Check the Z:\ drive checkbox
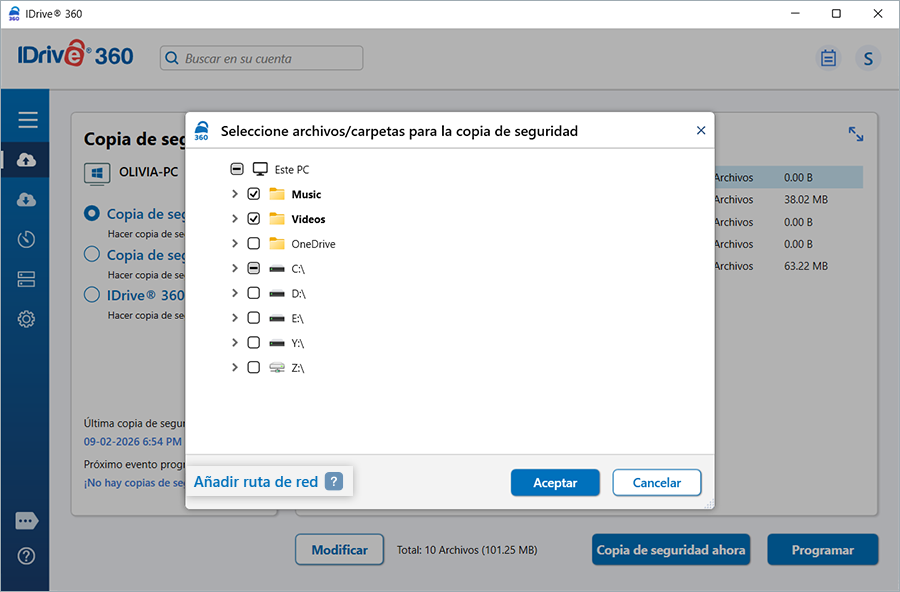 tap(253, 367)
